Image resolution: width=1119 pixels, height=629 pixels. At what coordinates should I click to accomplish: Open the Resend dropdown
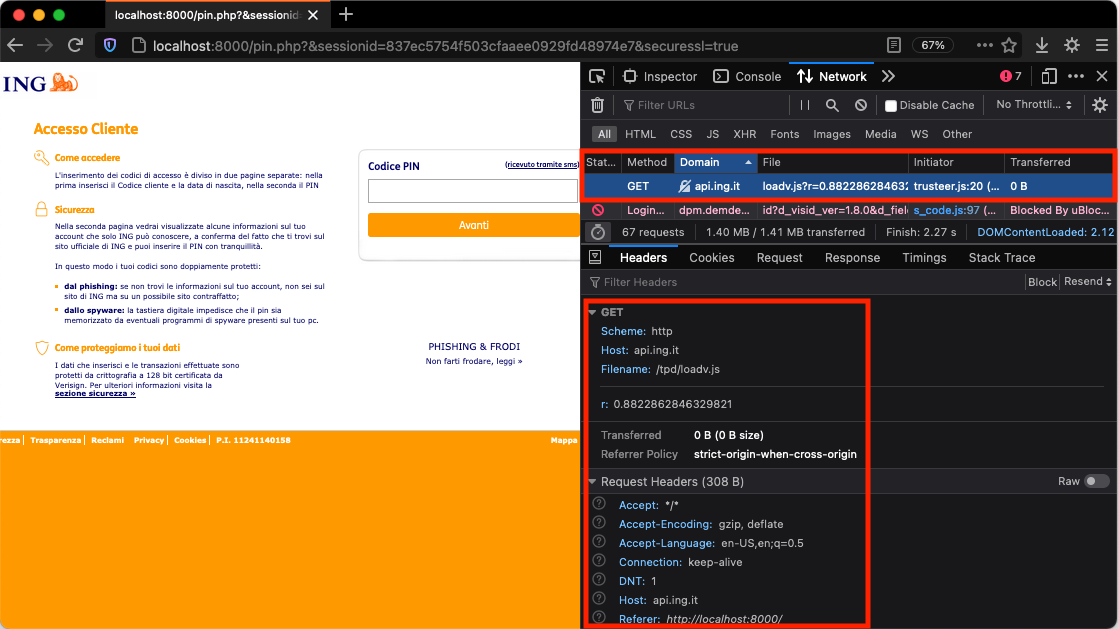click(1087, 282)
